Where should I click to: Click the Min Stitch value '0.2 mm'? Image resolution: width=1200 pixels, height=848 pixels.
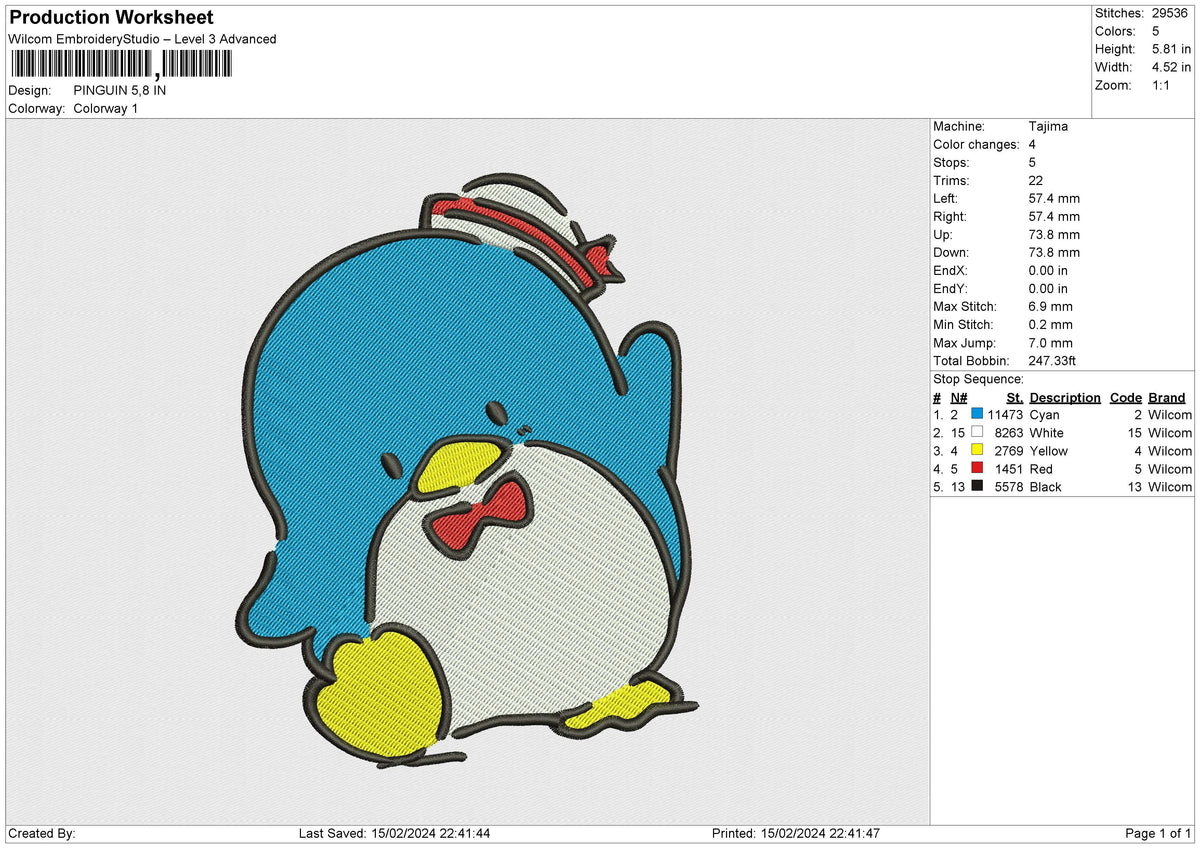1050,324
